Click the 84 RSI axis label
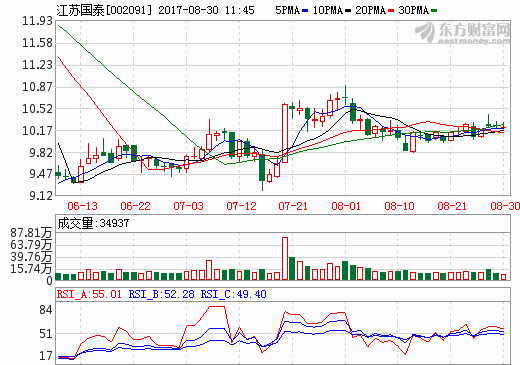Screen dimensions: 520x365 [46, 310]
